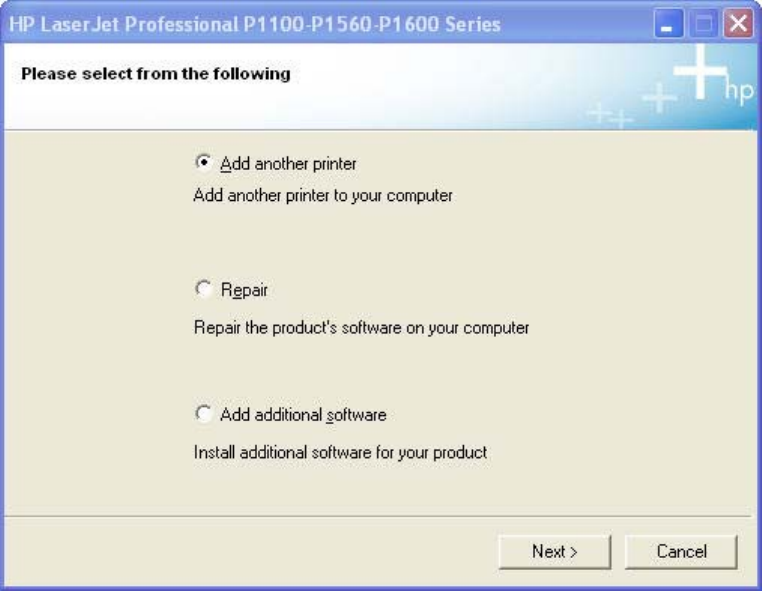Screen dimensions: 762x591
Task: Click the 'Add another printer to your computer' description
Action: coord(322,196)
